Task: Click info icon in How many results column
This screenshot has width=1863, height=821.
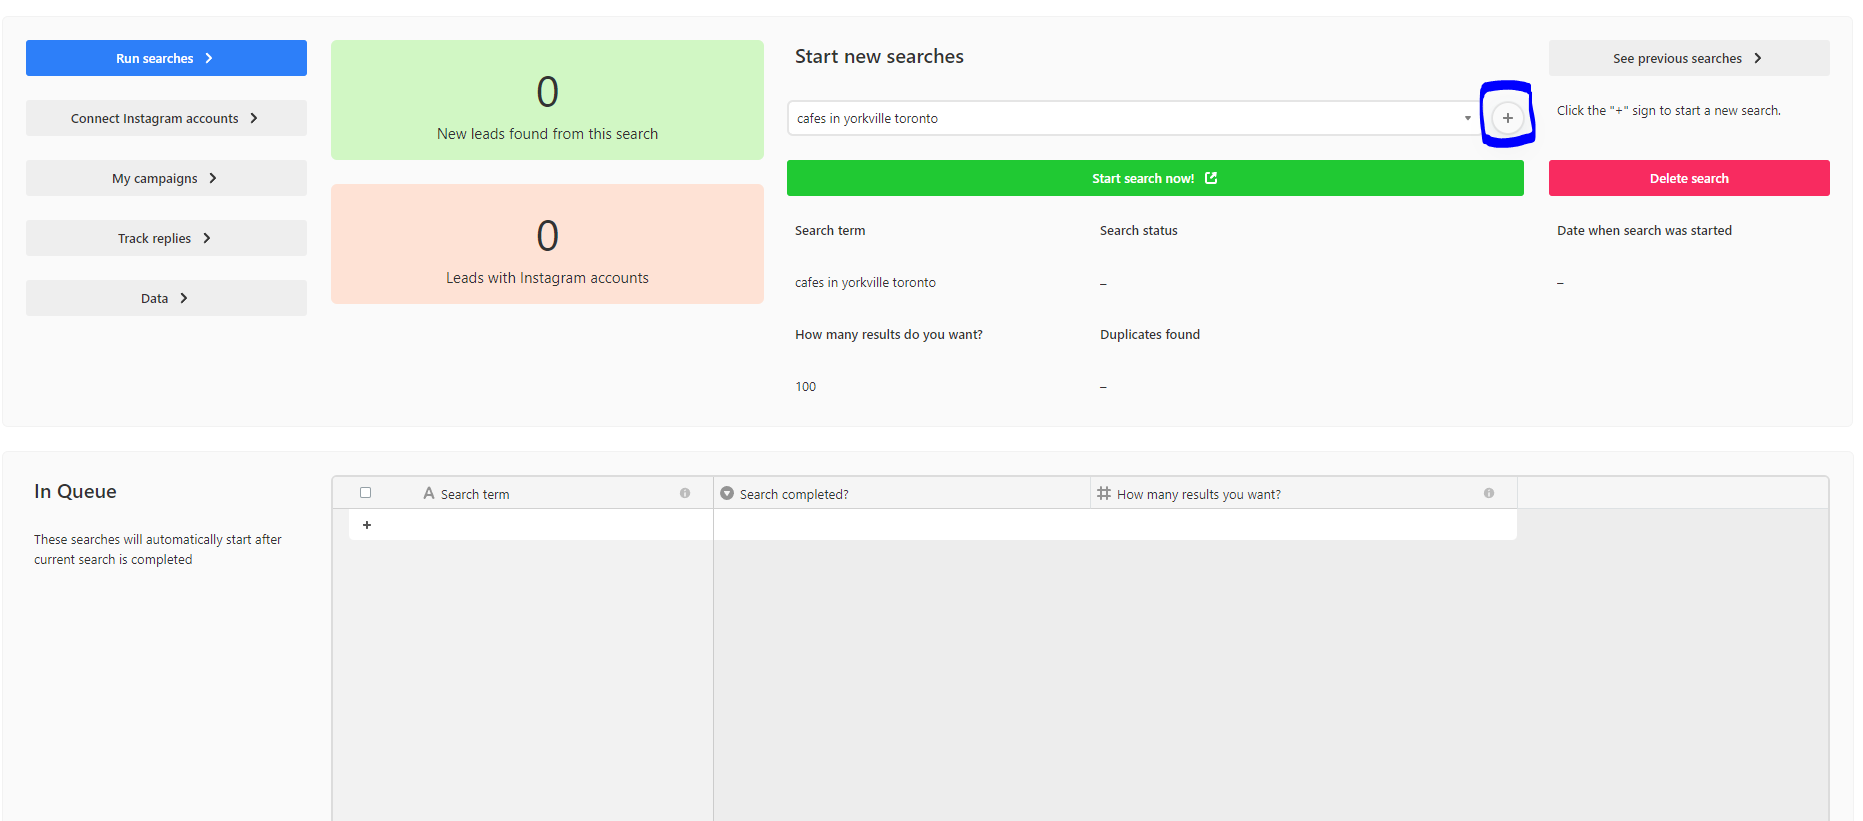Action: [x=1489, y=493]
